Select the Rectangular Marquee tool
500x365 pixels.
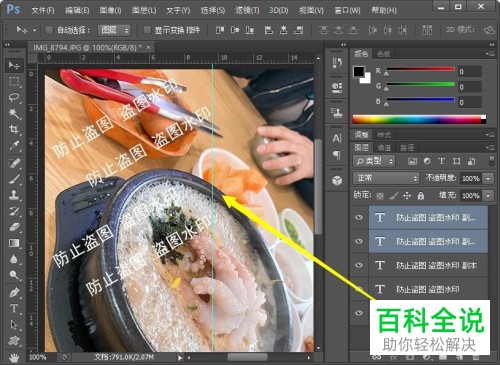pyautogui.click(x=14, y=82)
